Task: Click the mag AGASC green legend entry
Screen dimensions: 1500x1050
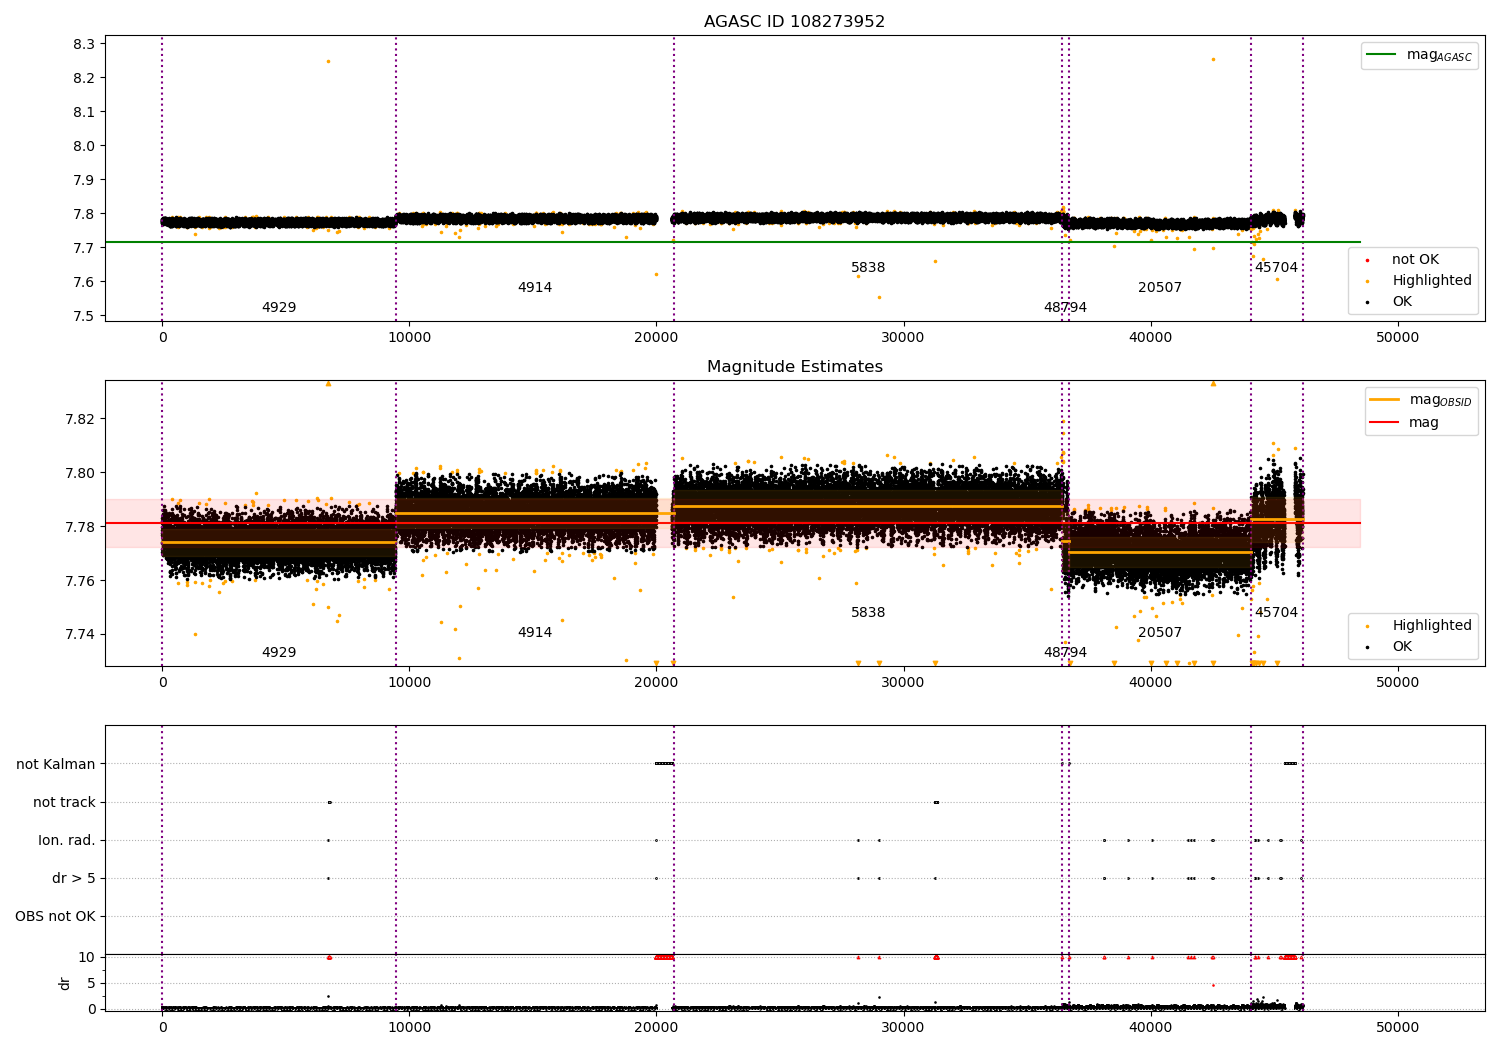Action: 1419,55
